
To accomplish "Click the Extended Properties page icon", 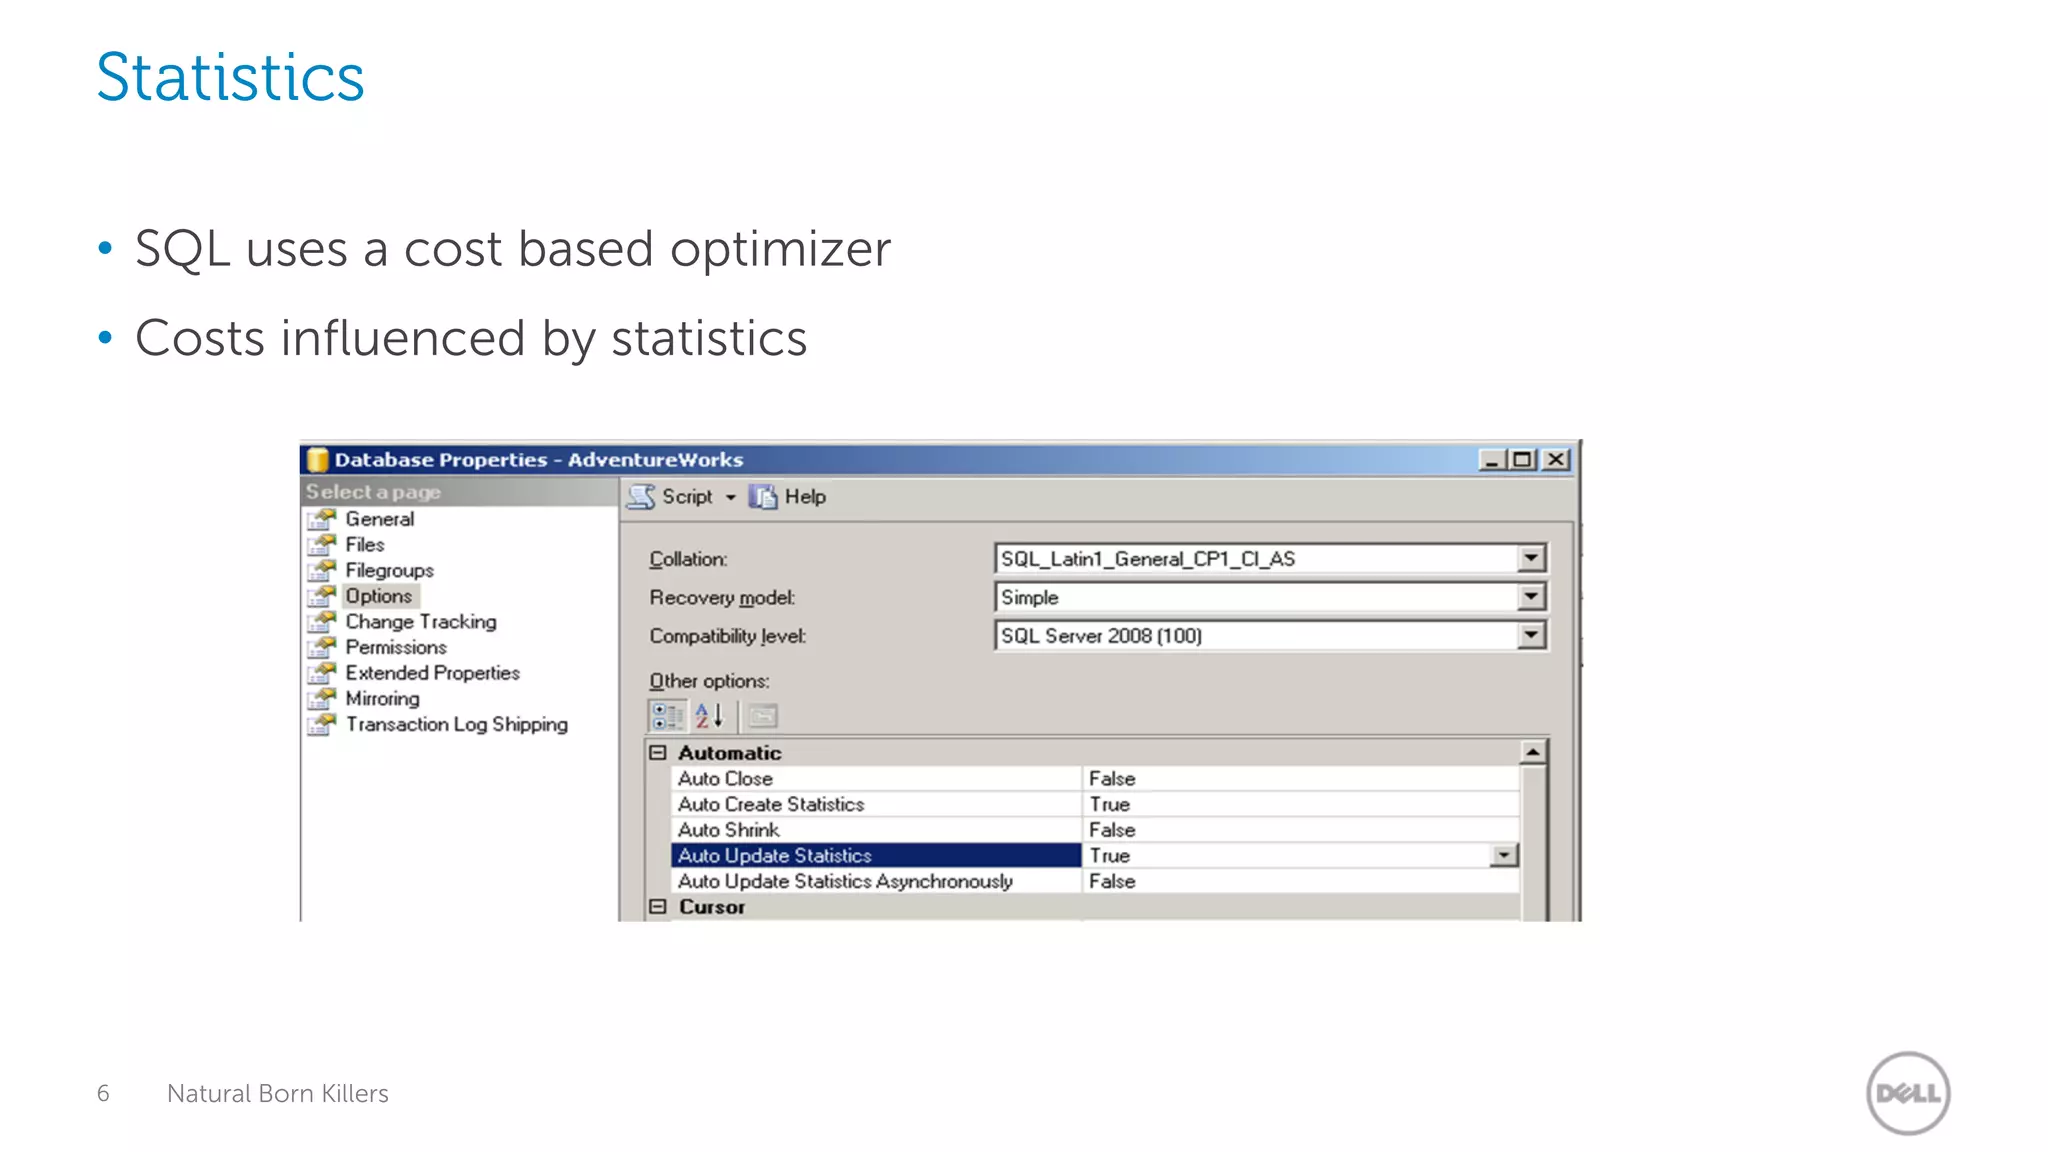I will pos(322,673).
